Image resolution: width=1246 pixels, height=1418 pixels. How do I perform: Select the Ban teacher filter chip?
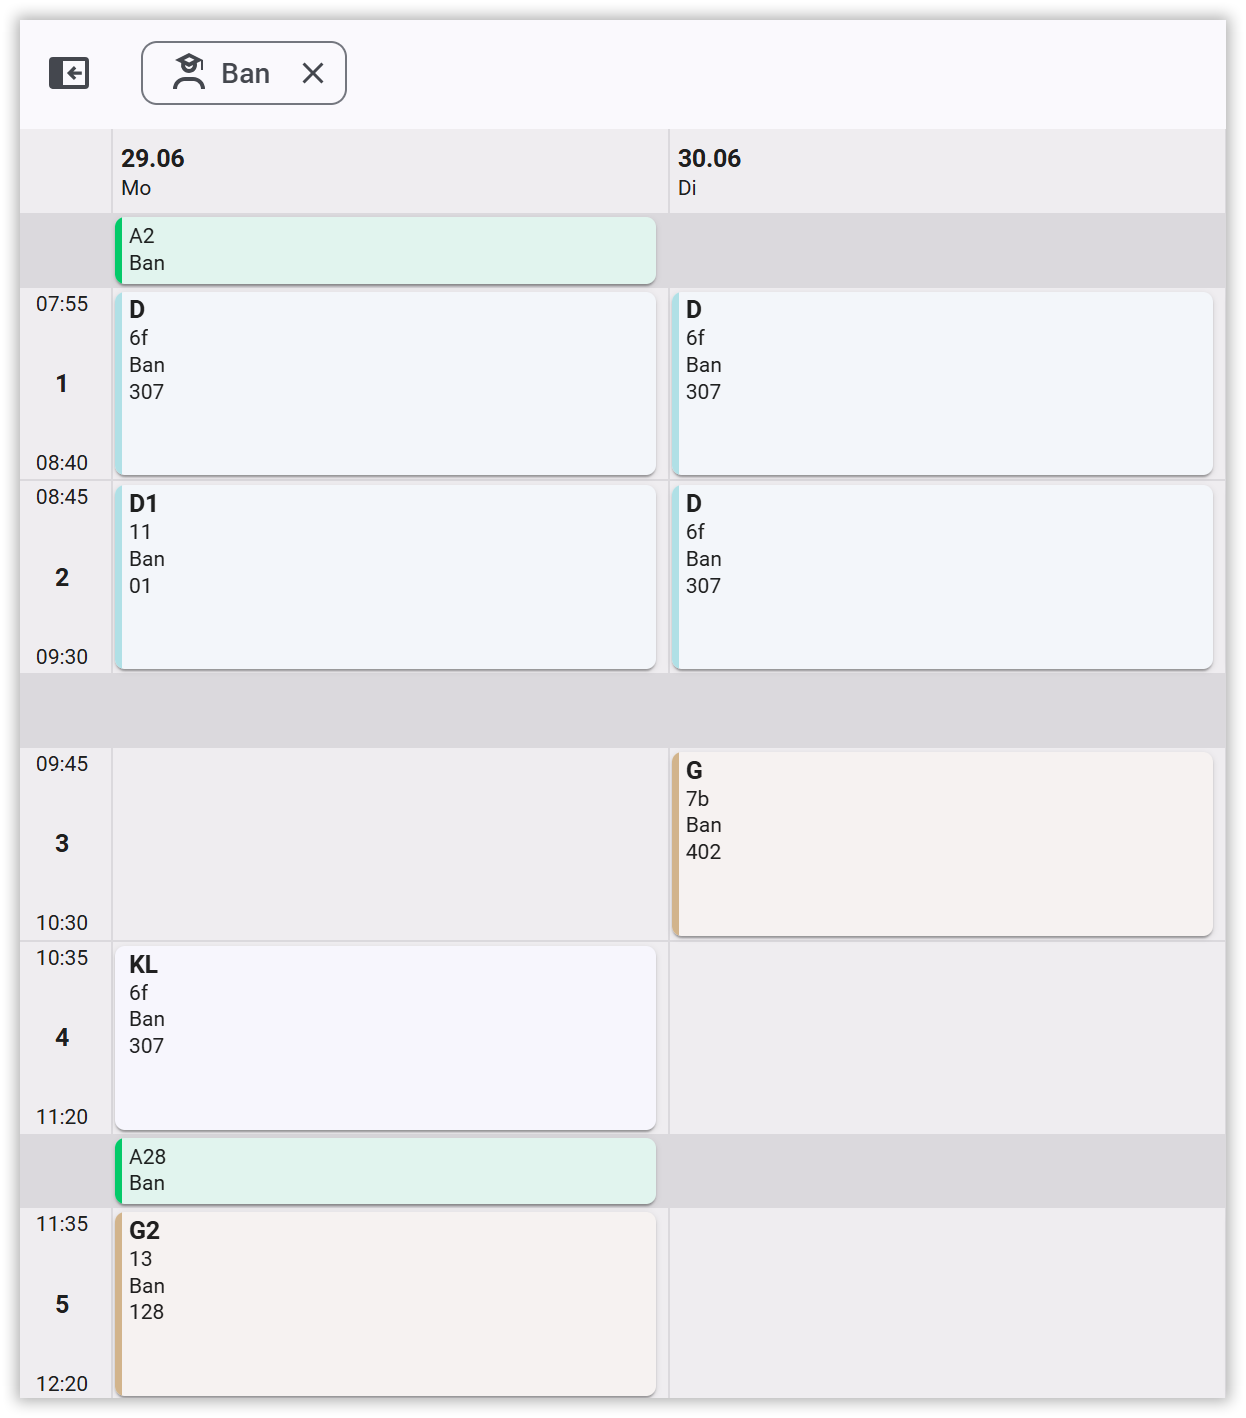tap(244, 73)
